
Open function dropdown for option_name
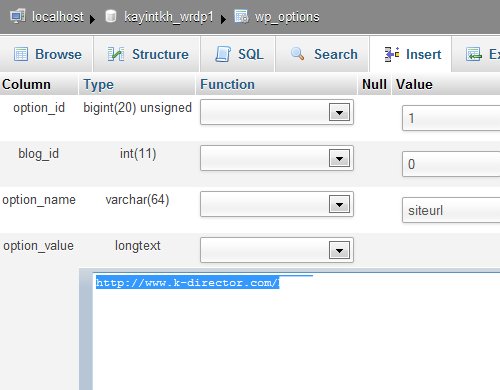tap(277, 204)
